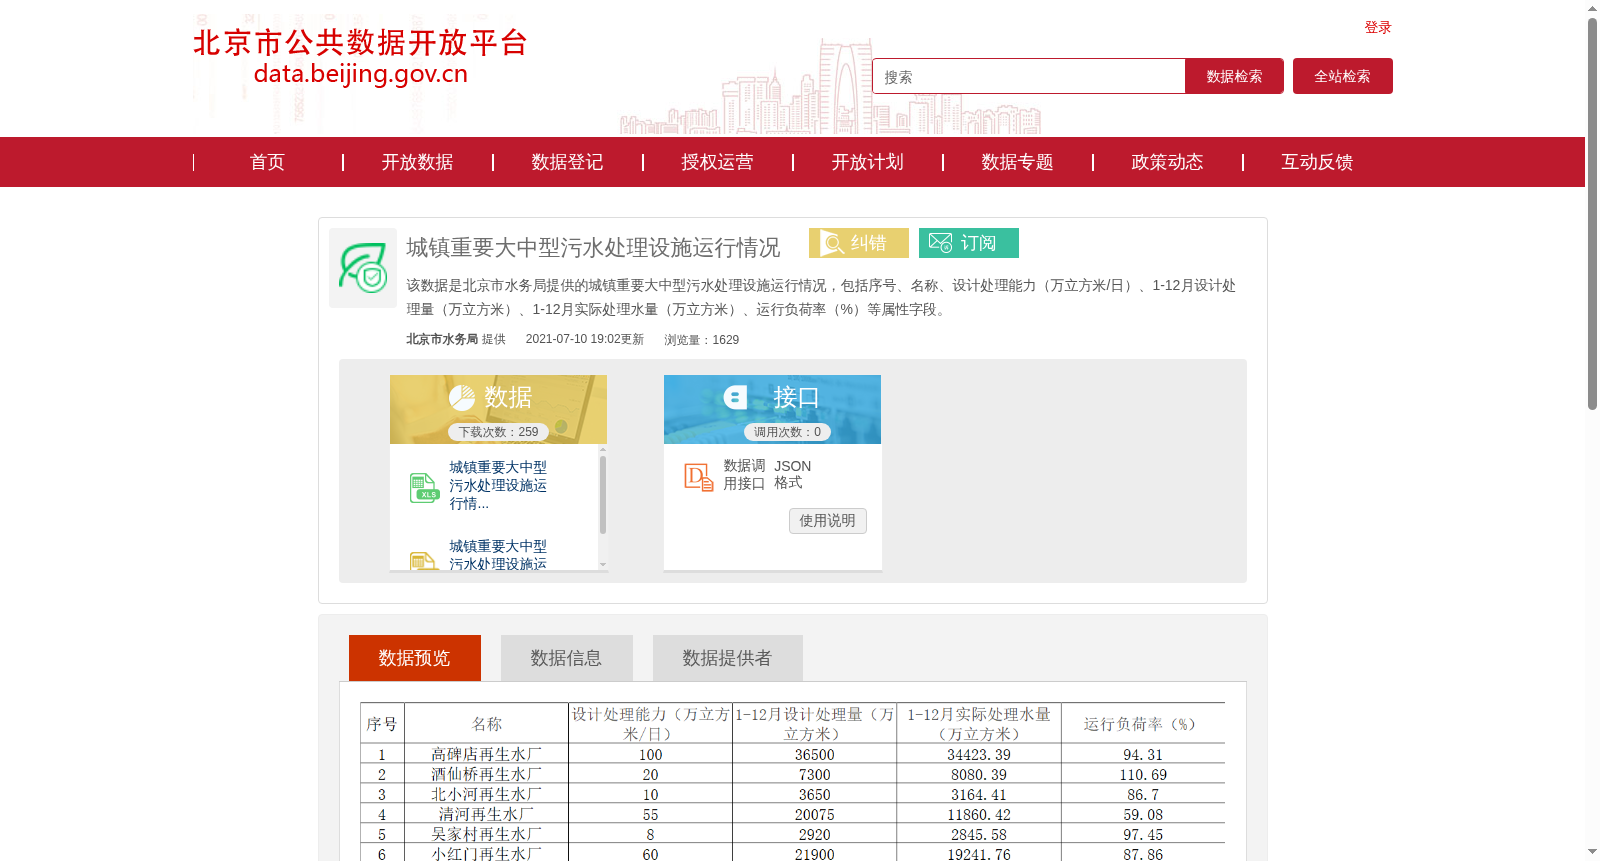Click the 北京市公共数据开放平台 logo
1600x861 pixels.
[x=360, y=56]
